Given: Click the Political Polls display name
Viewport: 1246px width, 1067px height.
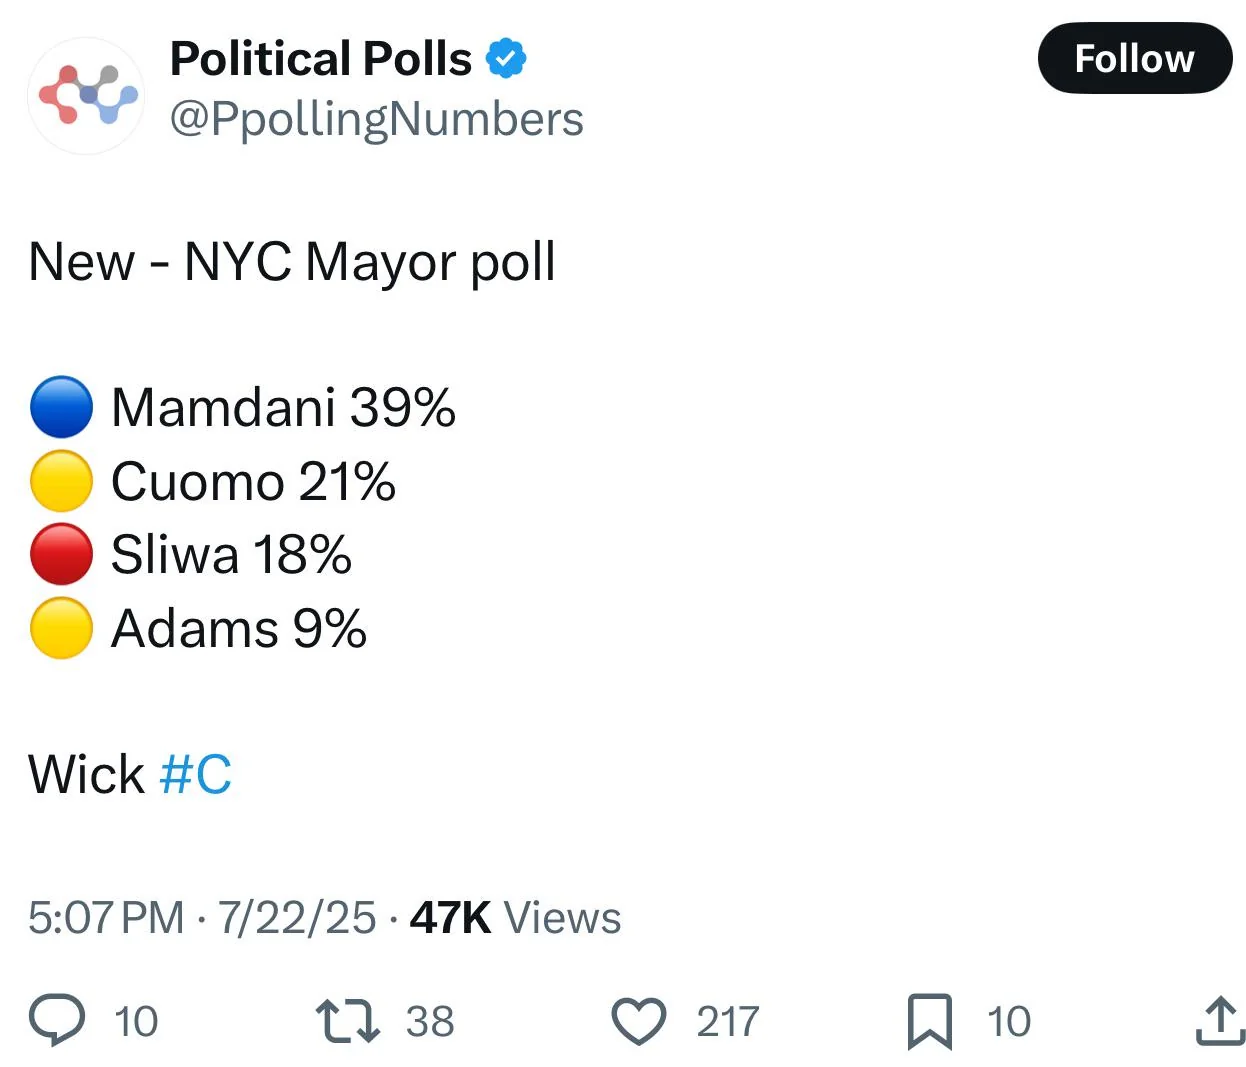Looking at the screenshot, I should [321, 59].
